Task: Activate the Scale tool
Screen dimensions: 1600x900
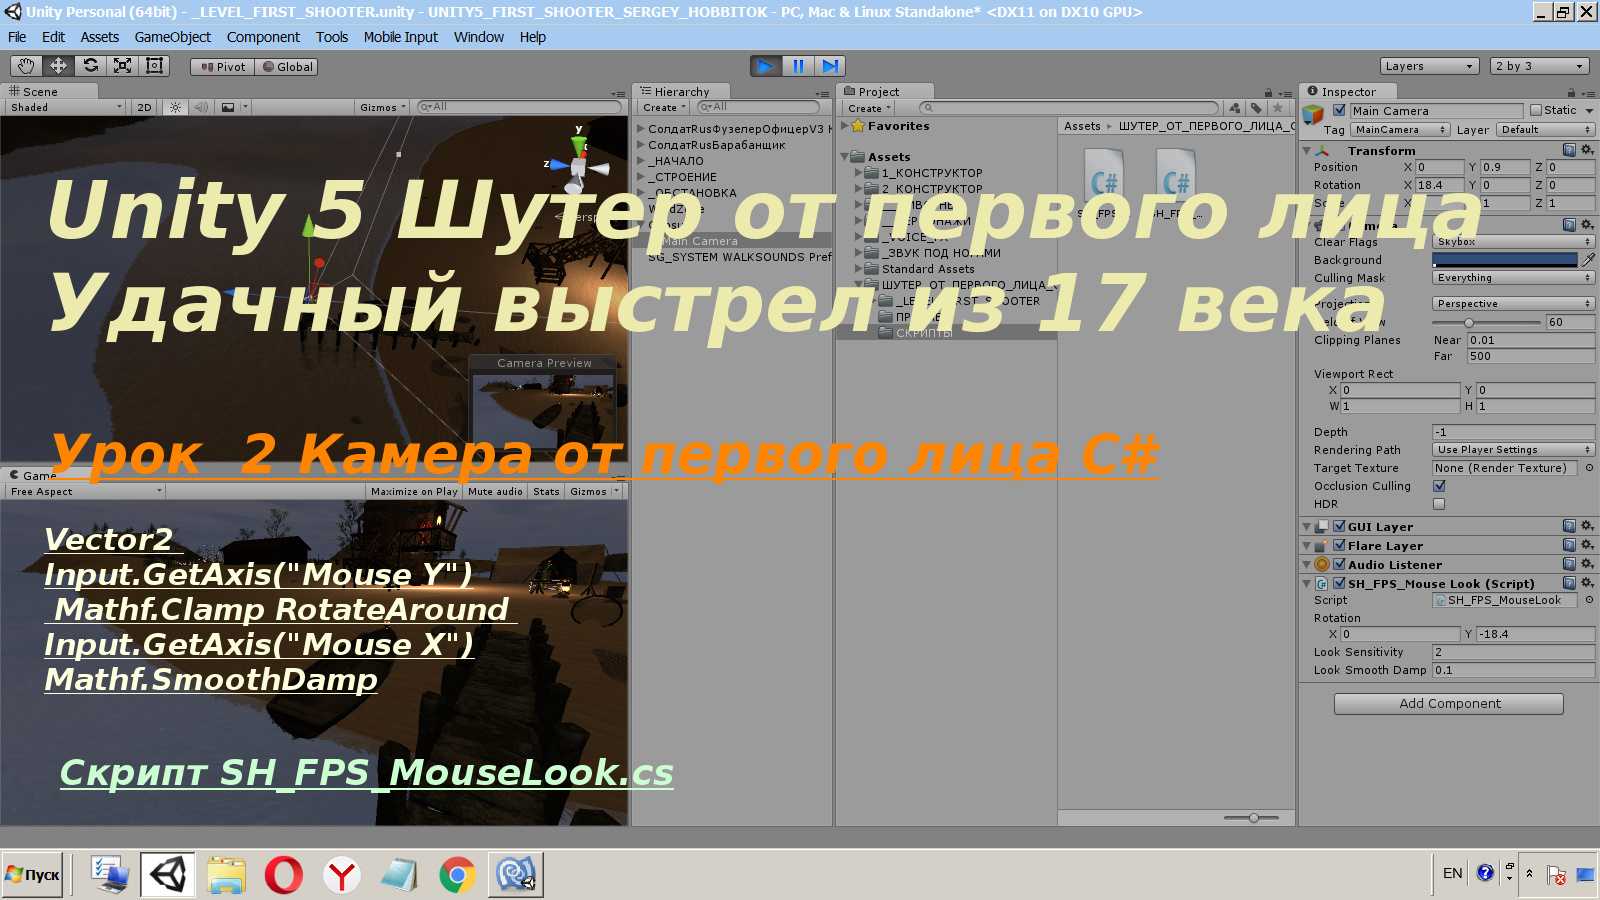Action: pyautogui.click(x=122, y=66)
